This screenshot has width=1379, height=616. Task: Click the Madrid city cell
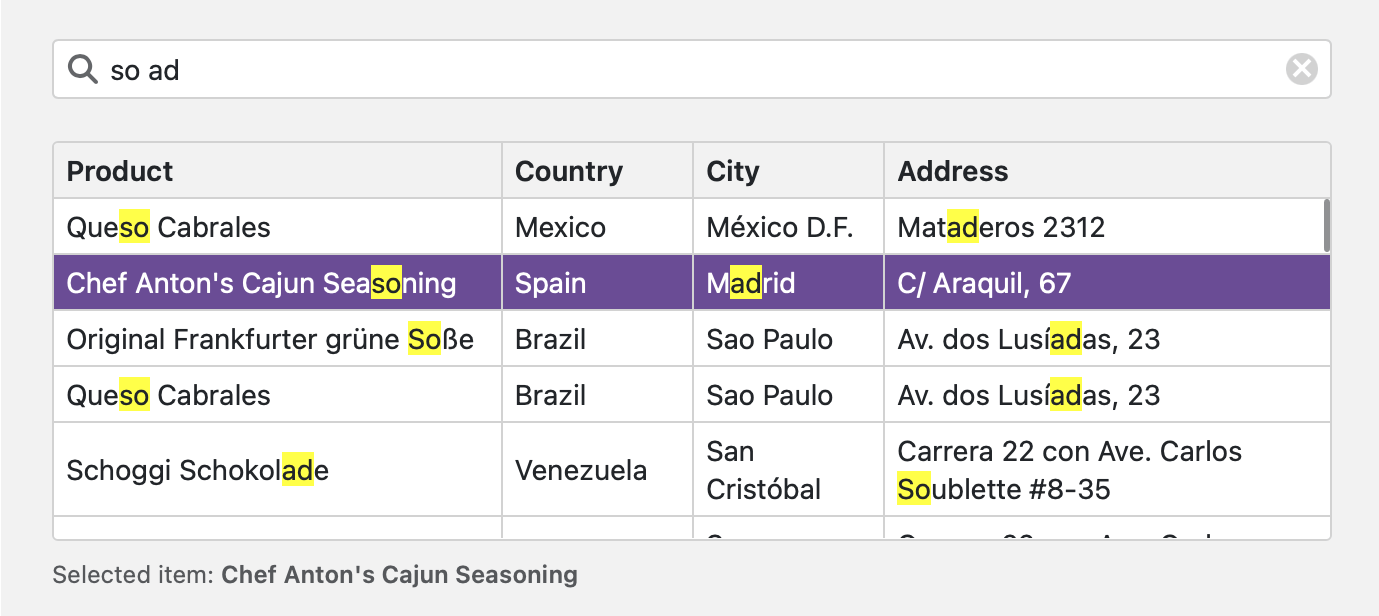pyautogui.click(x=750, y=283)
